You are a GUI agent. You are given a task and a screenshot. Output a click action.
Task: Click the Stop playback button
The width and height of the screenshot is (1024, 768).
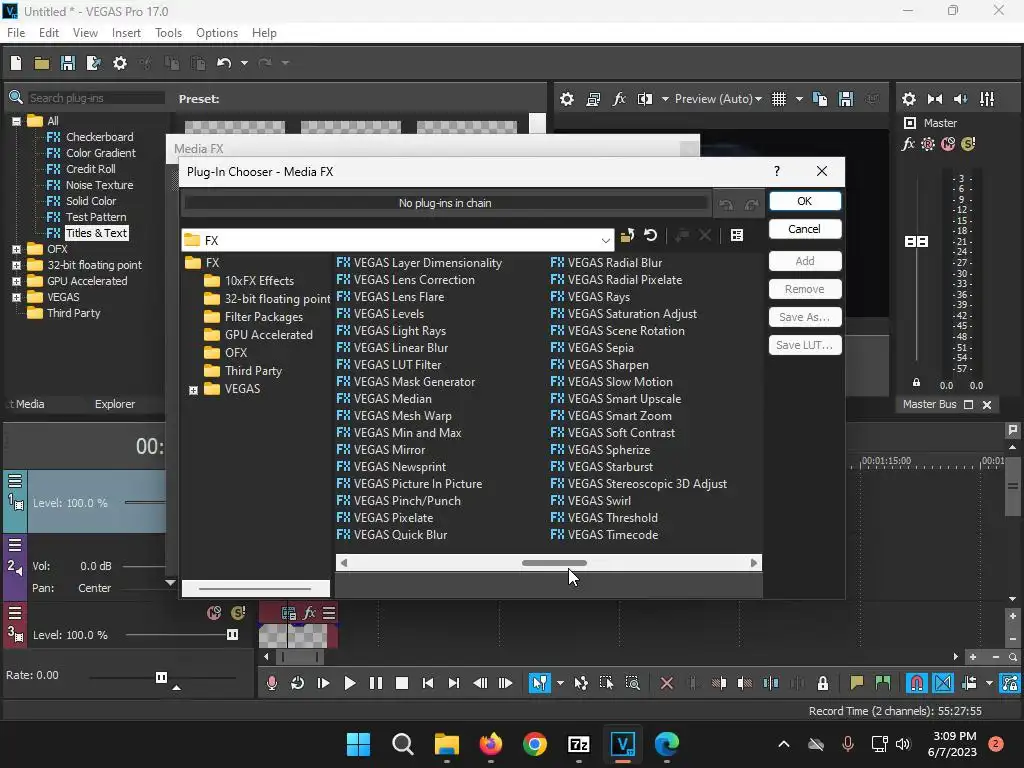(402, 683)
